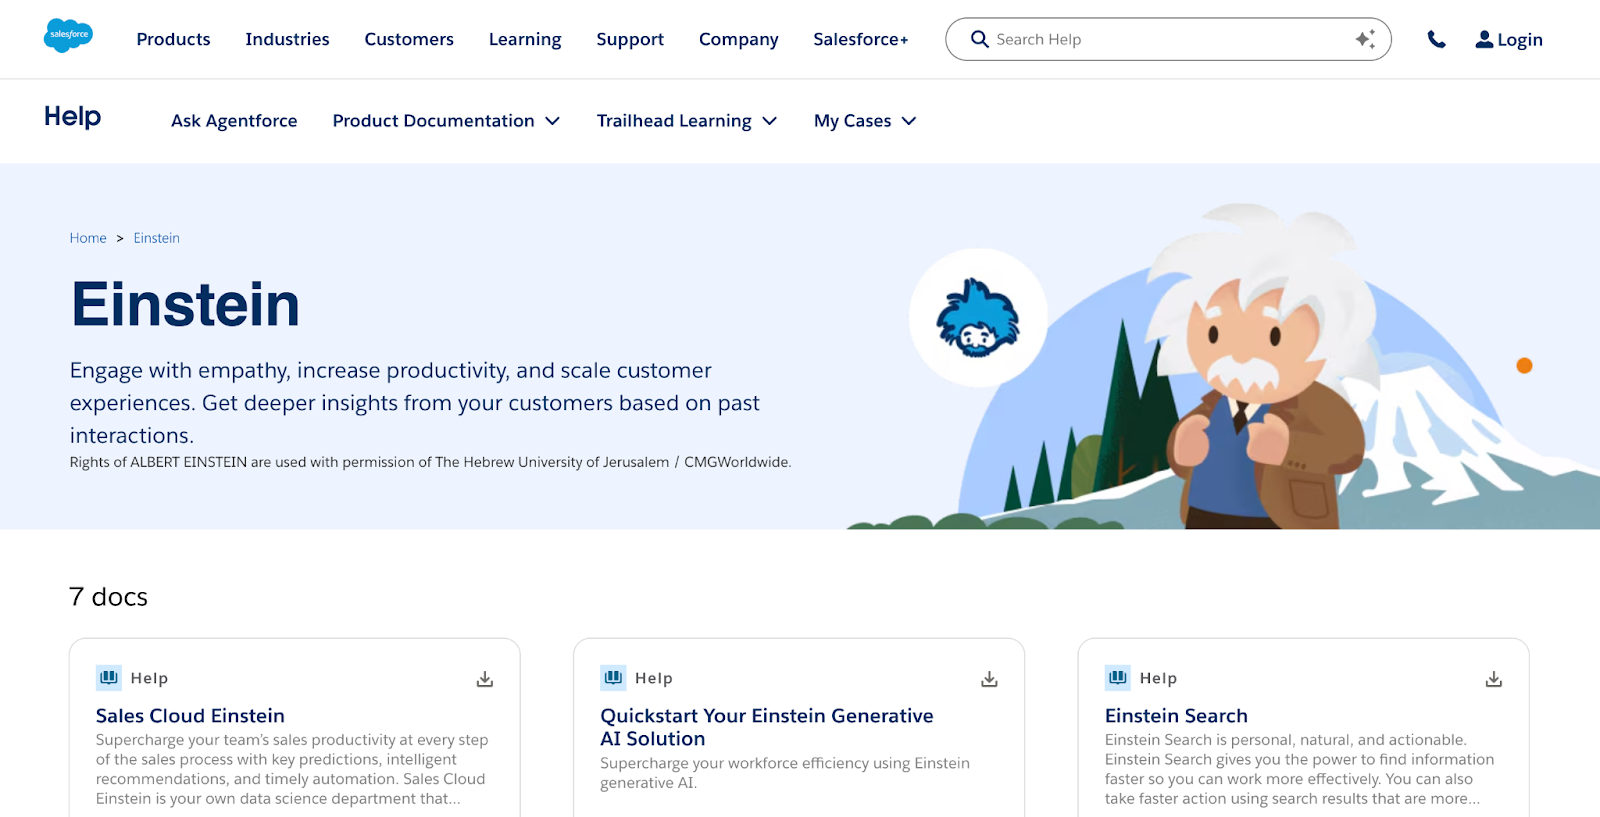
Task: Download the Sales Cloud Einstein doc
Action: pos(485,679)
